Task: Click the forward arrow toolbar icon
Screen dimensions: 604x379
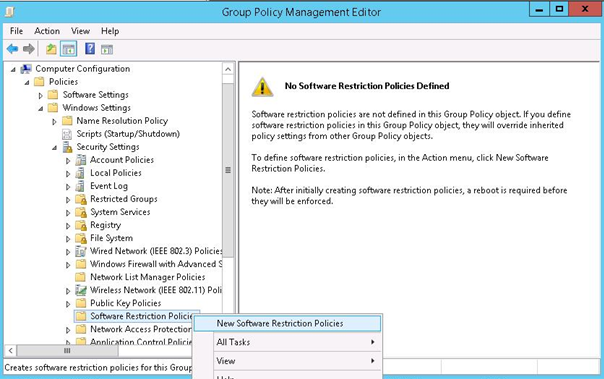Action: coord(29,49)
